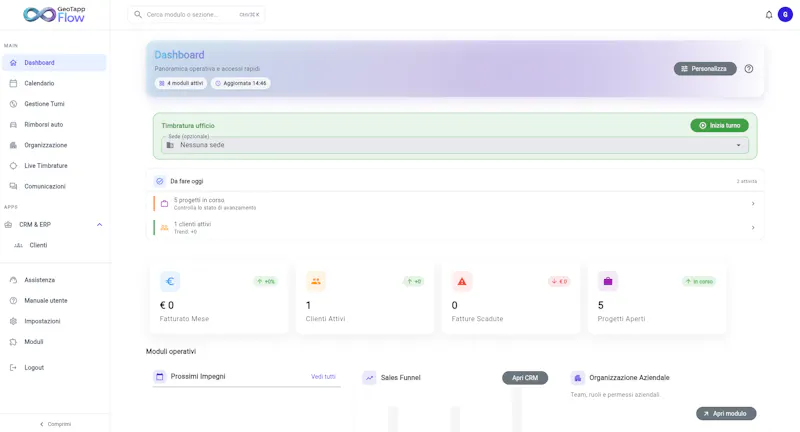
Task: Open Dashboard in the sidebar
Action: coord(54,63)
